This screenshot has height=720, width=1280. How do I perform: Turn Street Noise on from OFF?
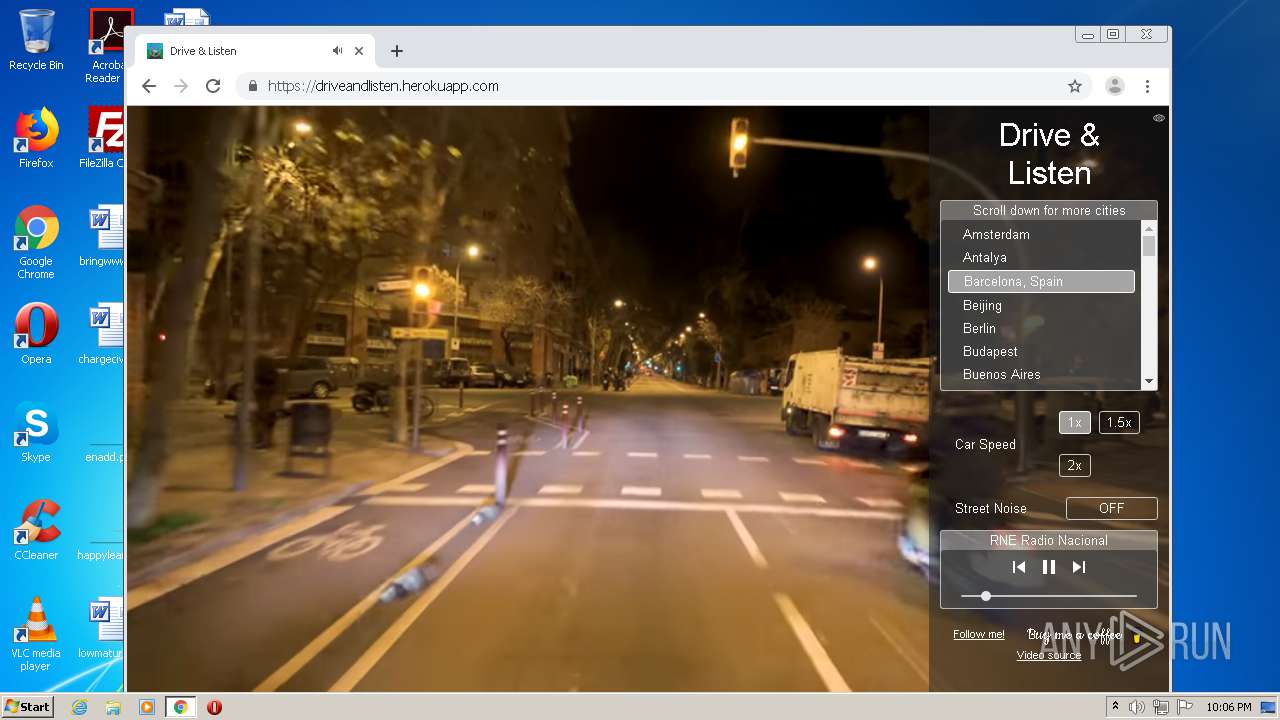(1111, 508)
